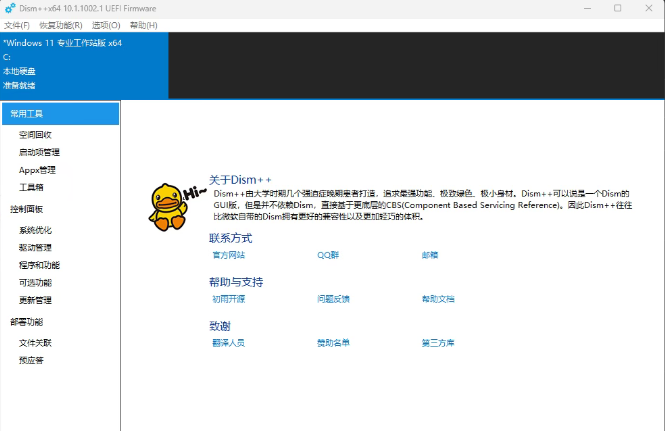Open the 问题反馈 link

pyautogui.click(x=334, y=299)
